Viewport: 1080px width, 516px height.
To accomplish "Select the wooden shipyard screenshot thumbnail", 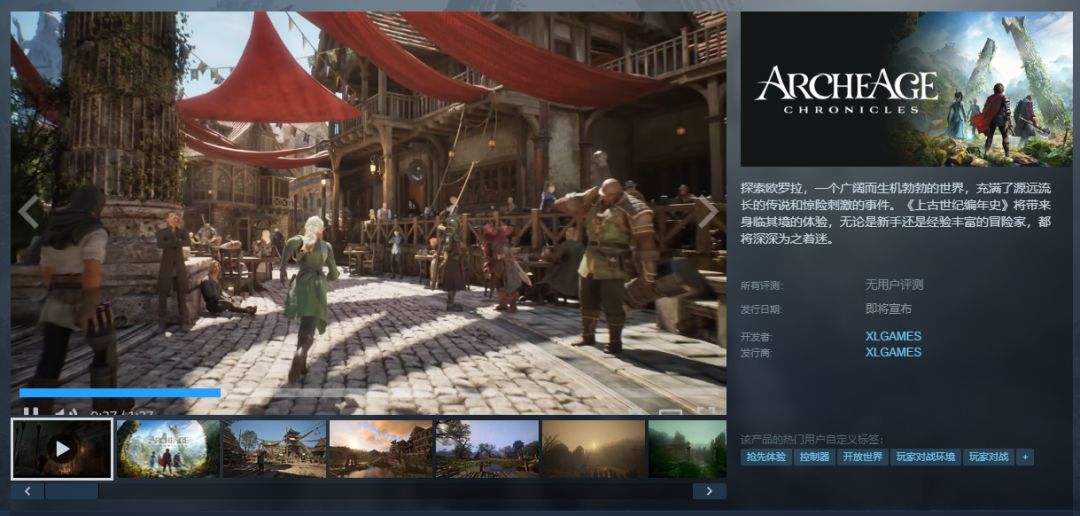I will [274, 449].
